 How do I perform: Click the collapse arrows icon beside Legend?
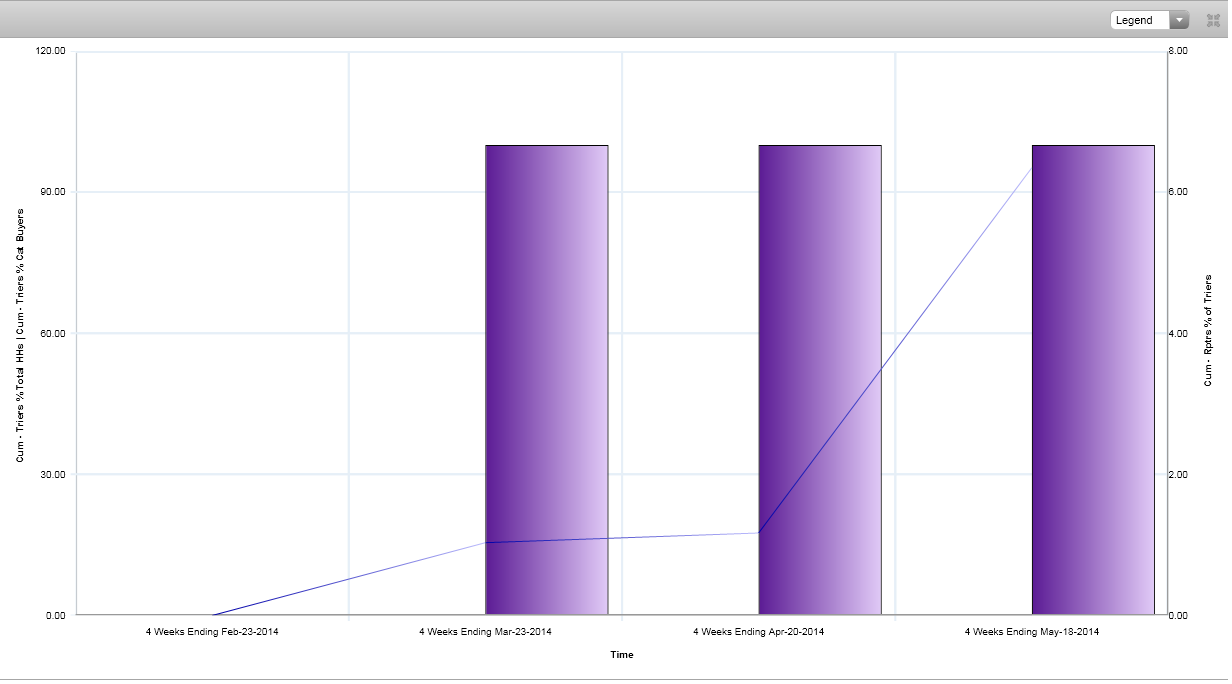[x=1213, y=20]
